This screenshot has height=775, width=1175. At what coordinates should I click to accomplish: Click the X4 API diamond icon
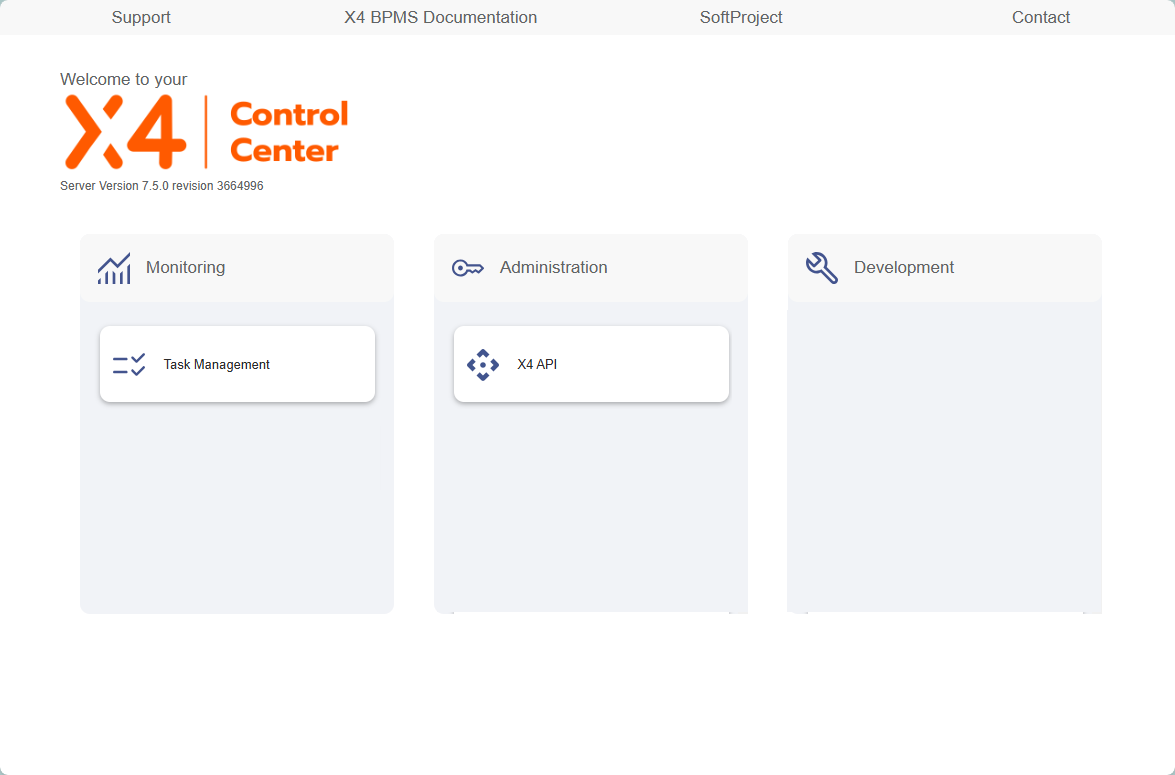pyautogui.click(x=483, y=365)
